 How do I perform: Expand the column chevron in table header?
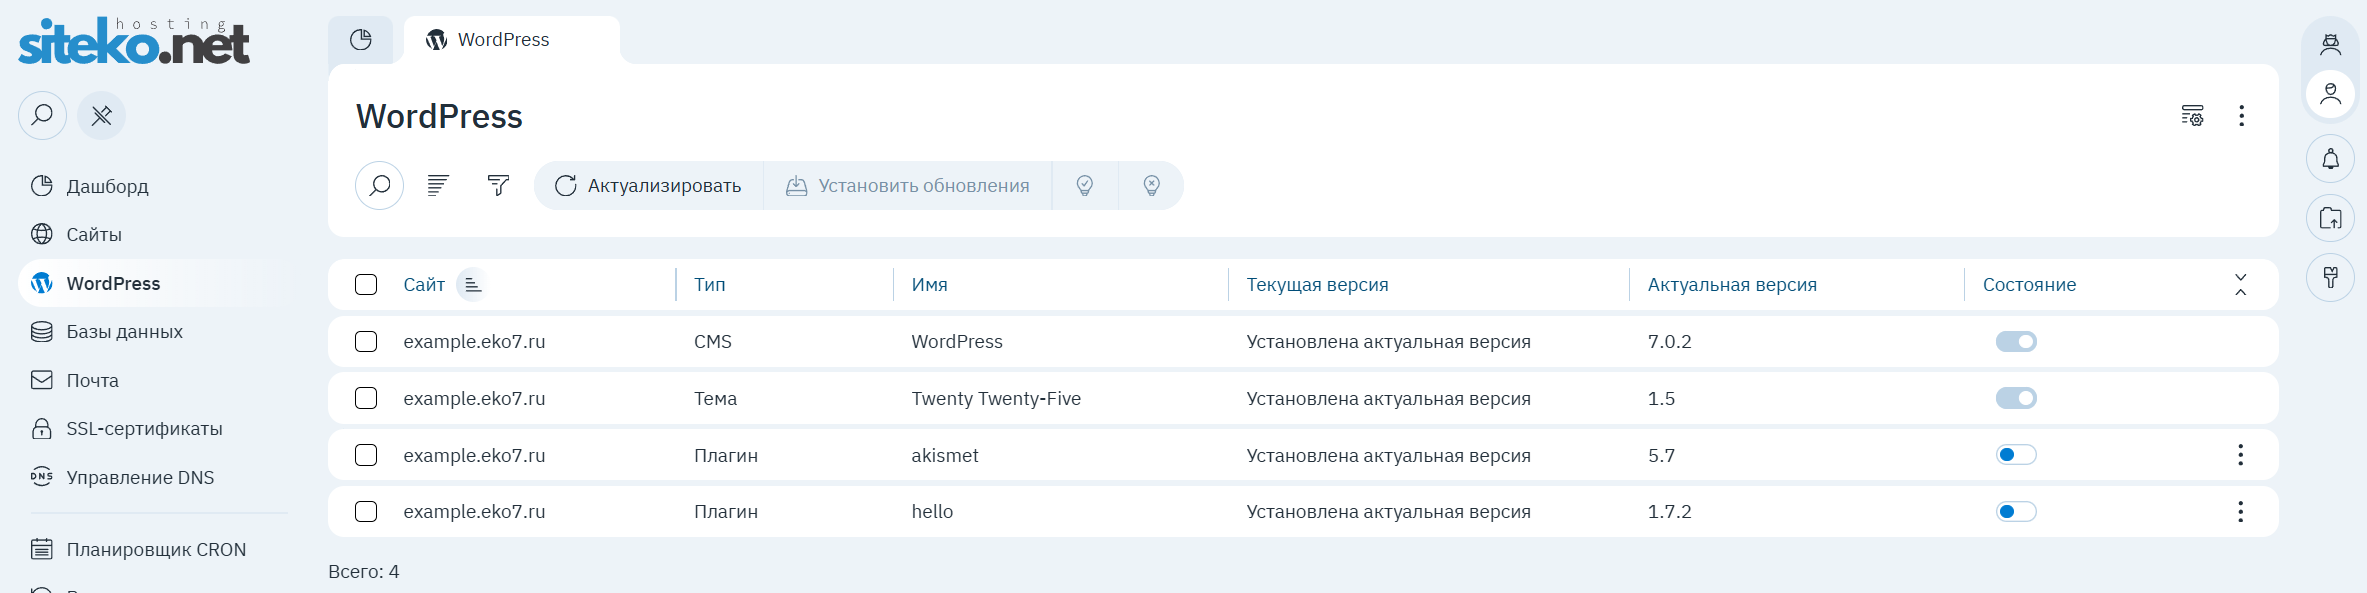[x=2240, y=284]
